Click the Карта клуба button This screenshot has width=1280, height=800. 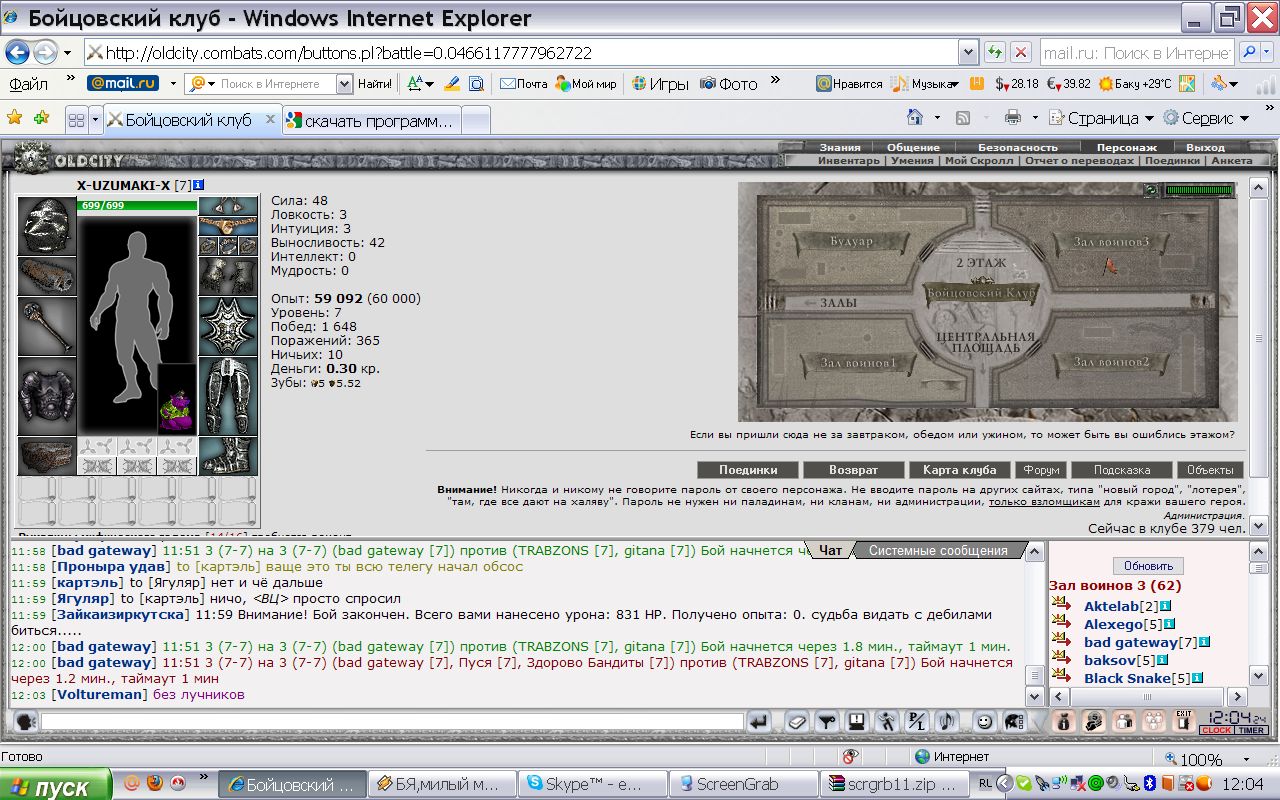[959, 469]
